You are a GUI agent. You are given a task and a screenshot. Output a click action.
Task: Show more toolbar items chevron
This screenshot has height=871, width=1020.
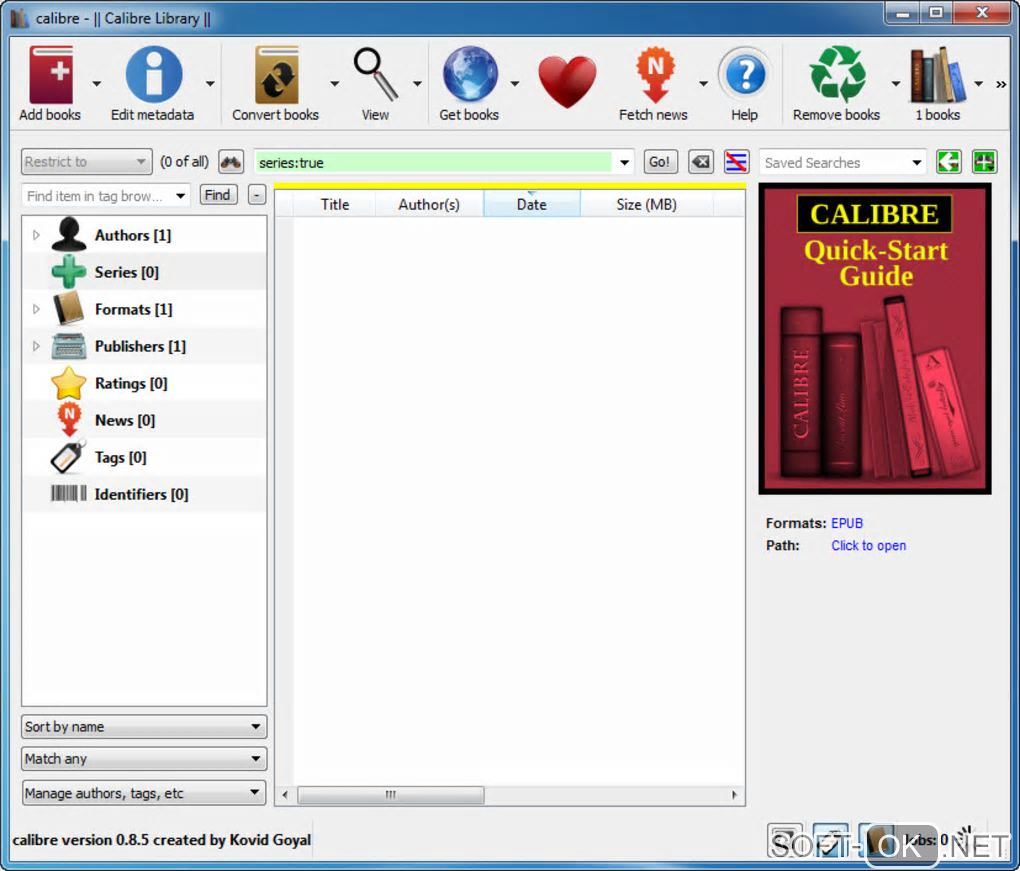[x=1001, y=84]
